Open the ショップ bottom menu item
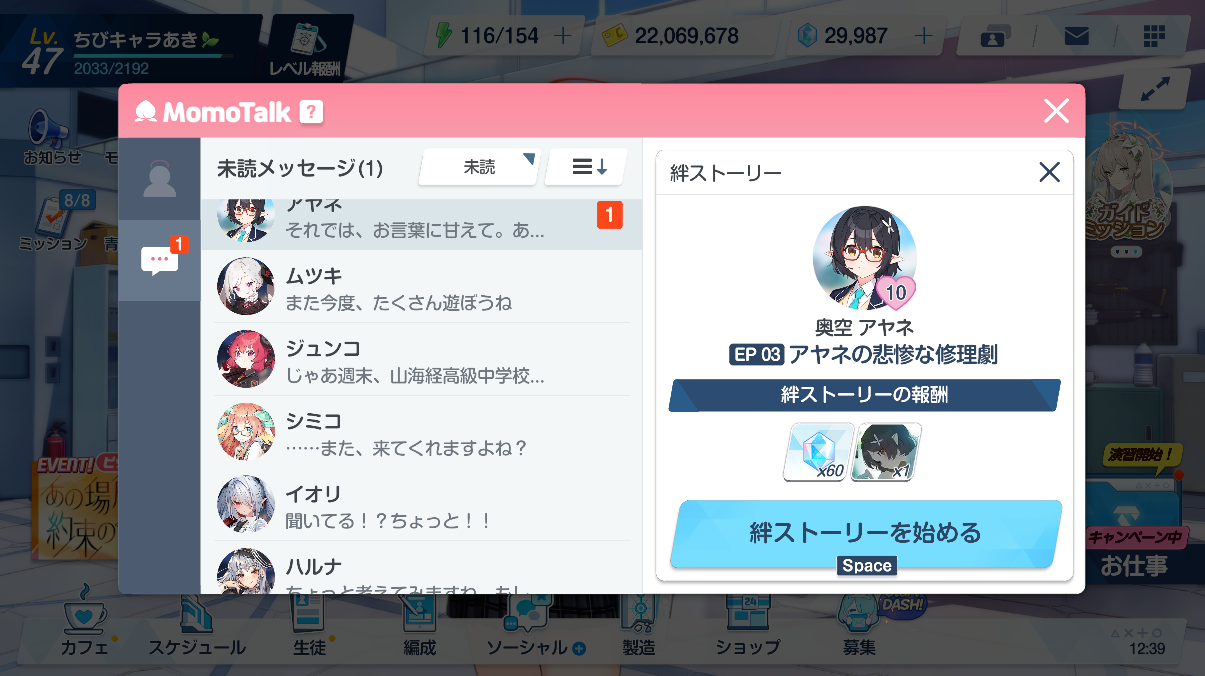Image resolution: width=1205 pixels, height=676 pixels. 747,626
